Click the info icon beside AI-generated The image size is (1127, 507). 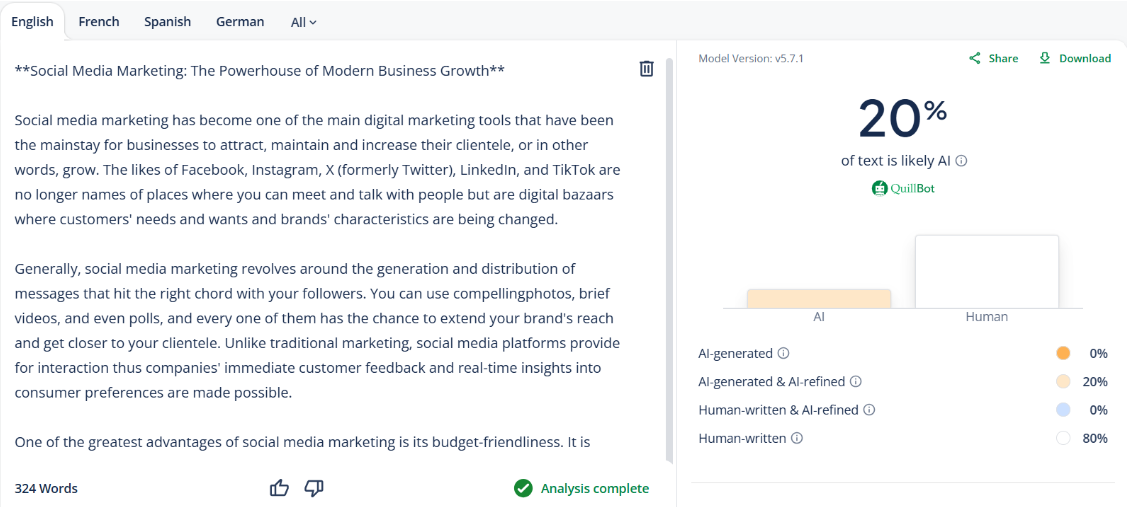click(784, 353)
